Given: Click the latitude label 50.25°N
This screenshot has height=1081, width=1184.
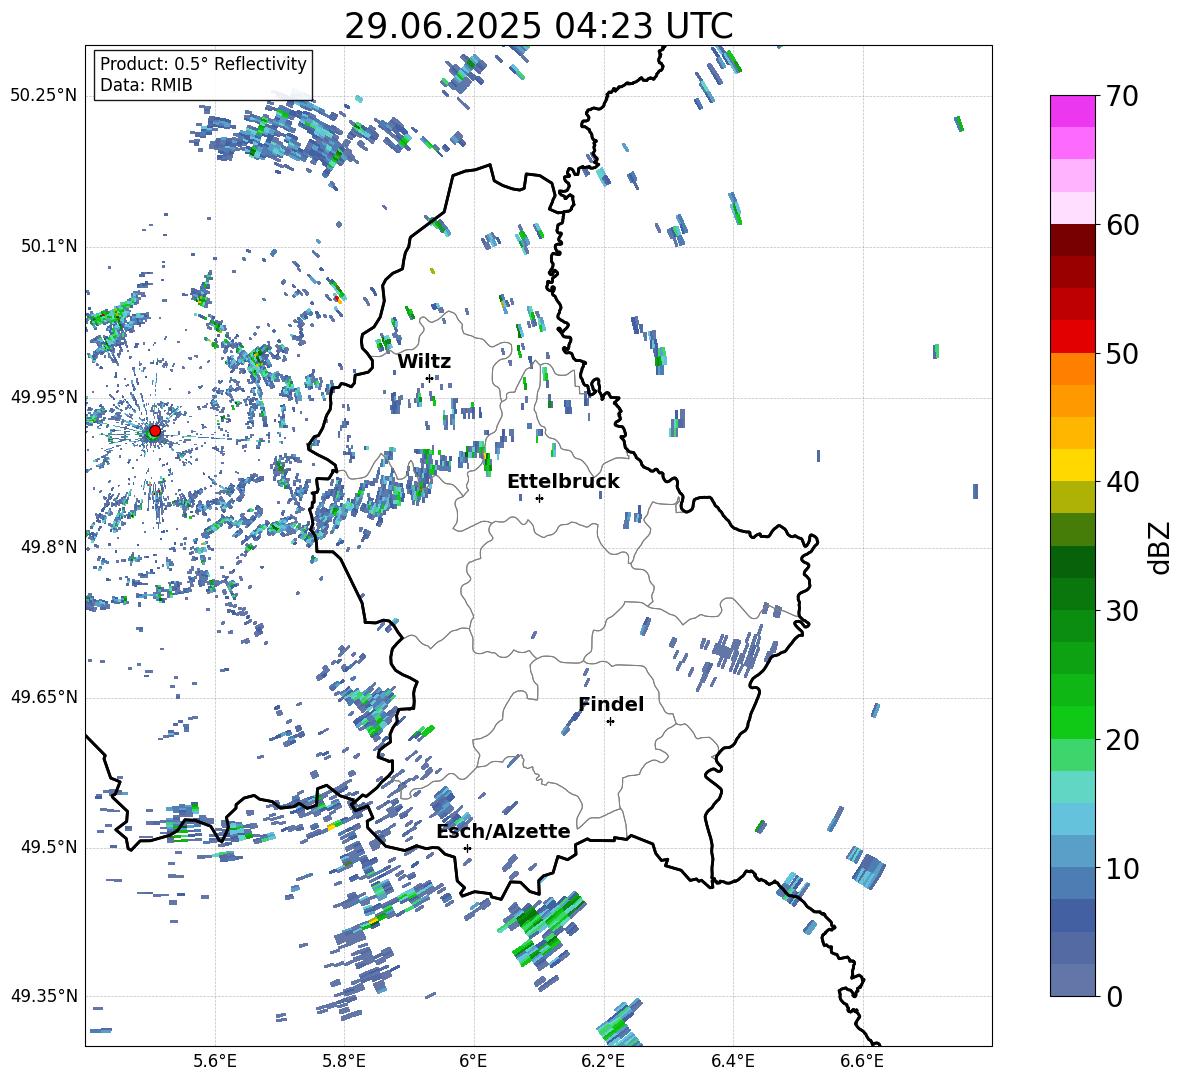Looking at the screenshot, I should coord(44,96).
